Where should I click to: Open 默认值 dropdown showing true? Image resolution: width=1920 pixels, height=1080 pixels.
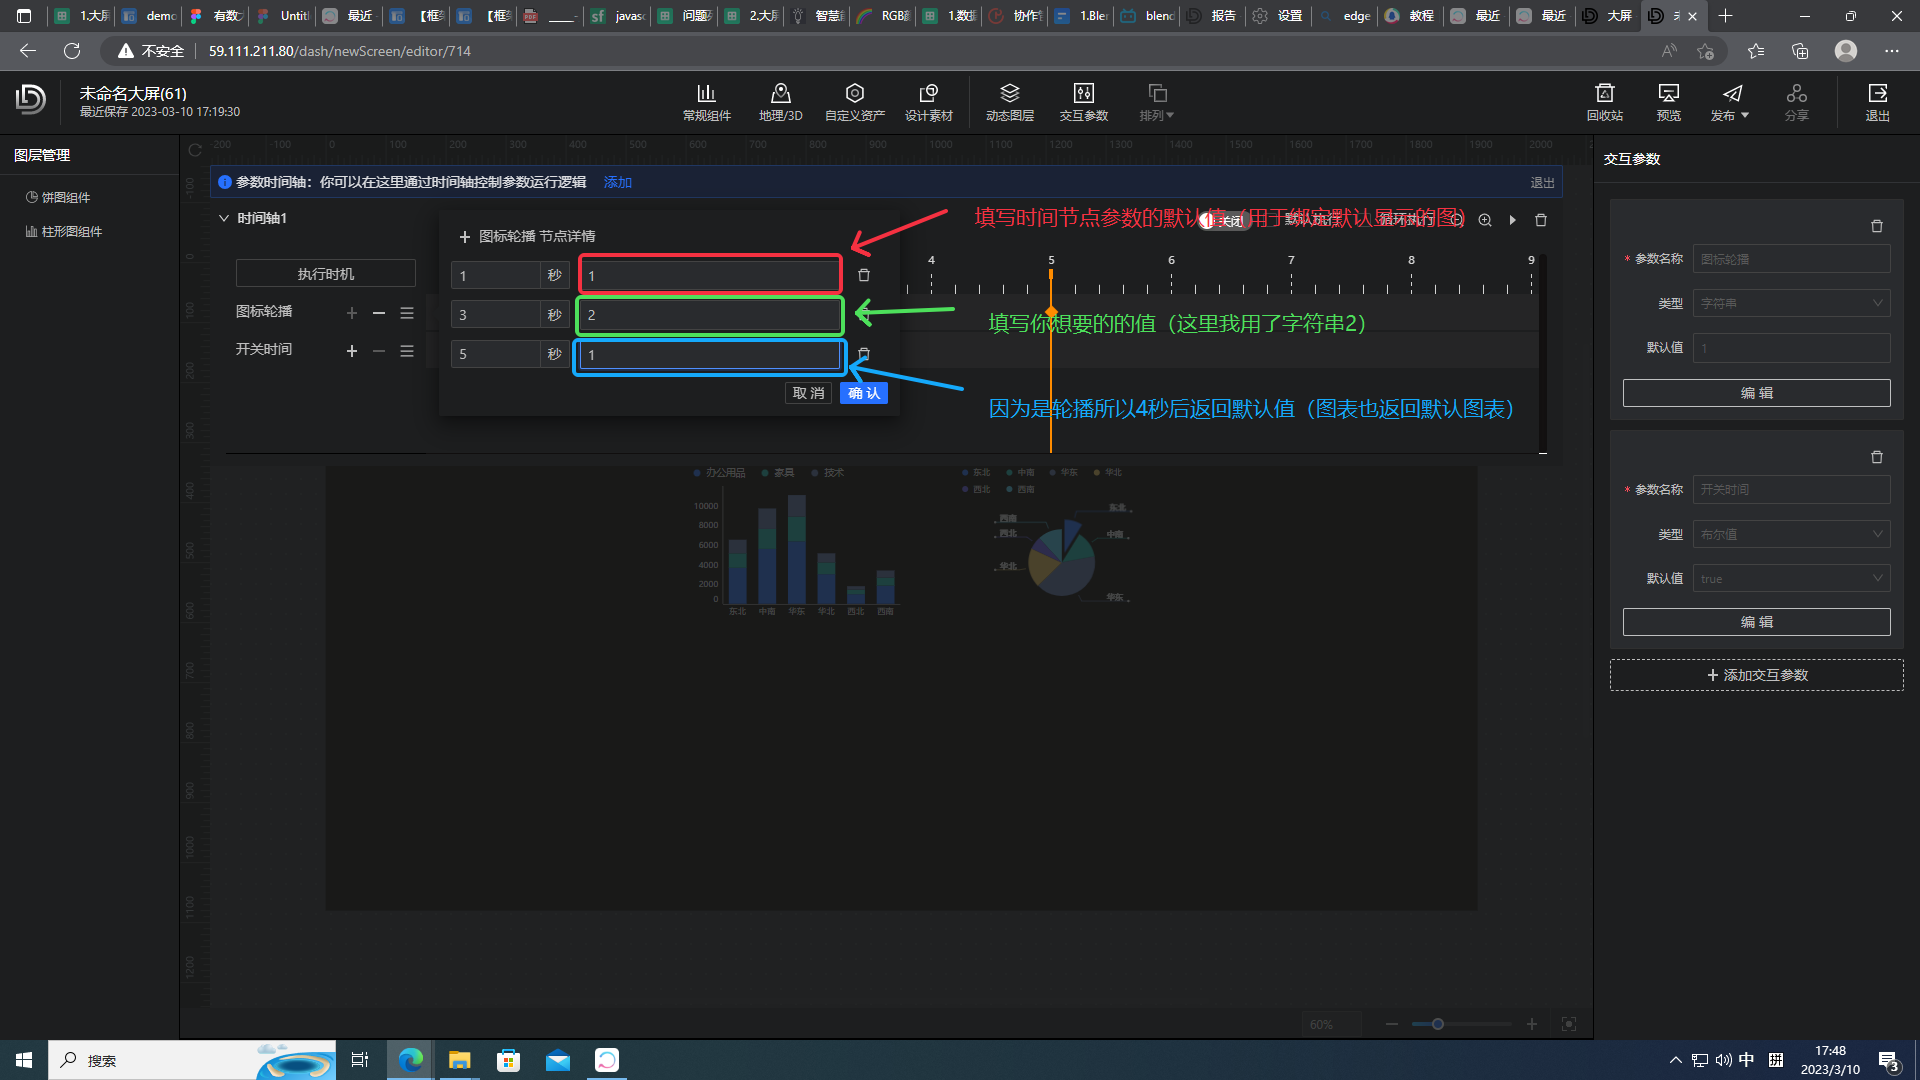coord(1791,578)
